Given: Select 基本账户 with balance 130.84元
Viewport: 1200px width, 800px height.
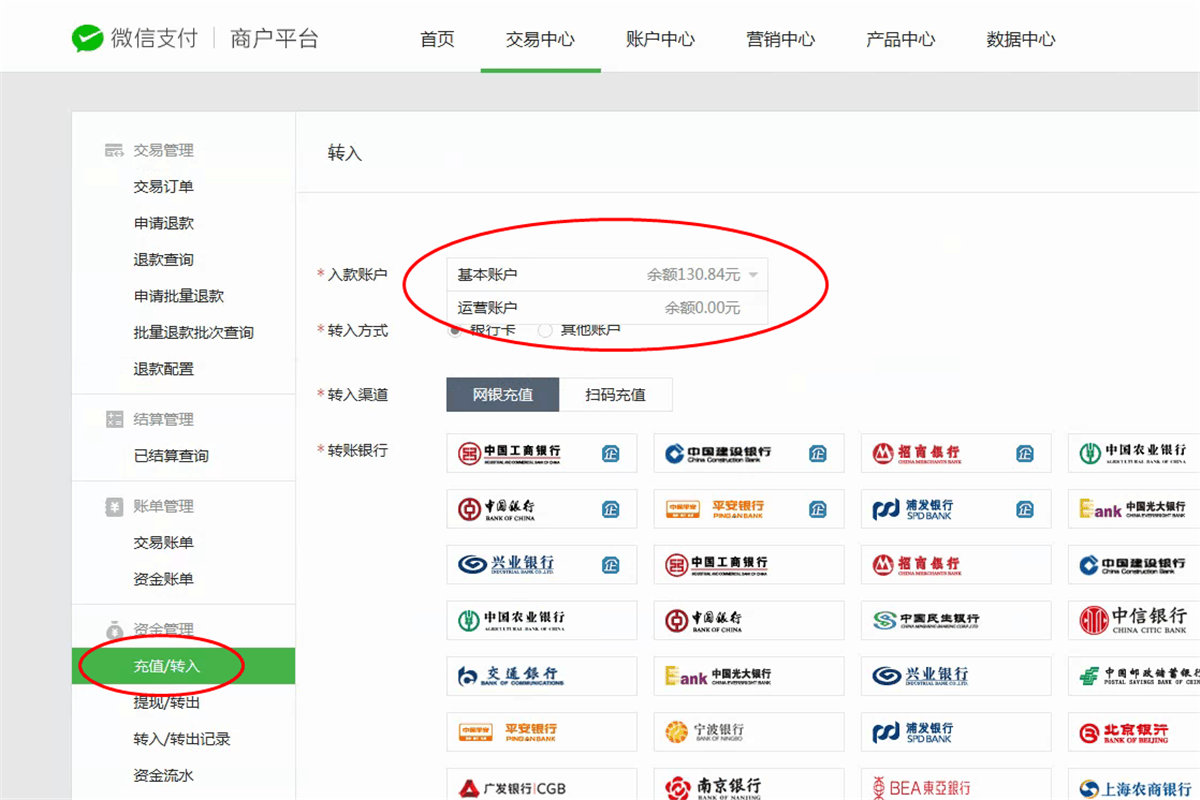Looking at the screenshot, I should (x=600, y=275).
